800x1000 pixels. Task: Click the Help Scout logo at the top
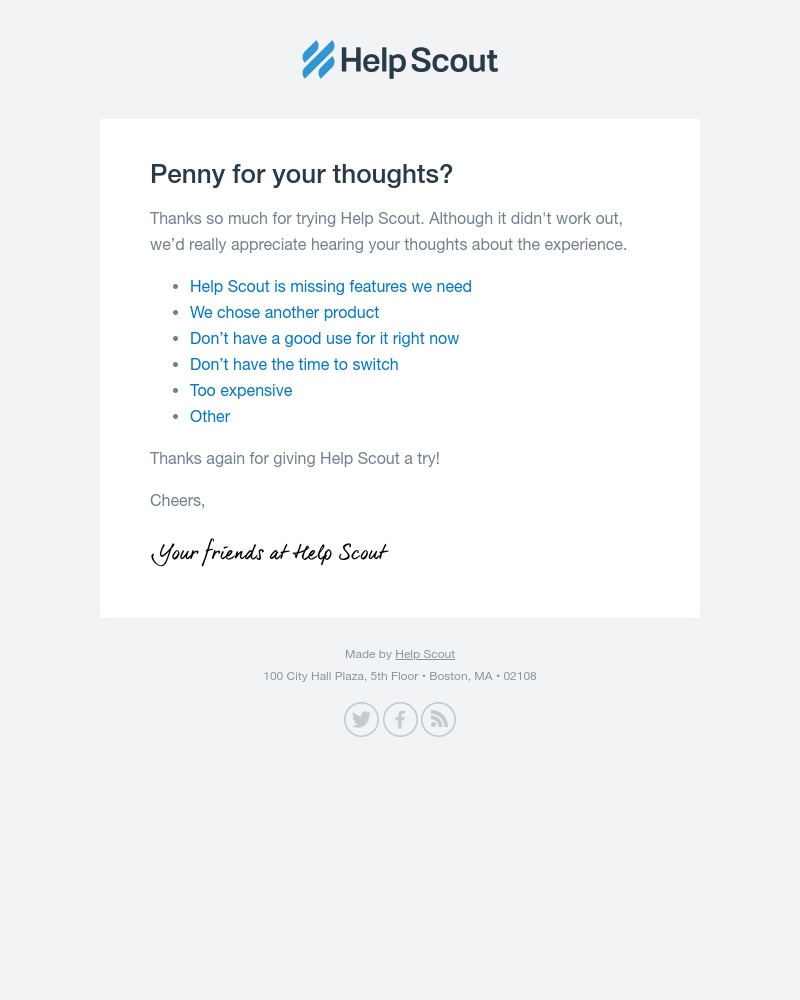tap(400, 60)
